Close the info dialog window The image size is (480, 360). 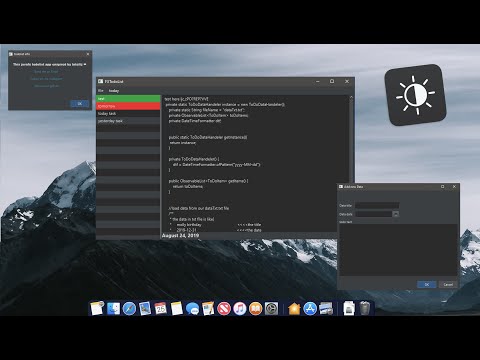point(88,54)
